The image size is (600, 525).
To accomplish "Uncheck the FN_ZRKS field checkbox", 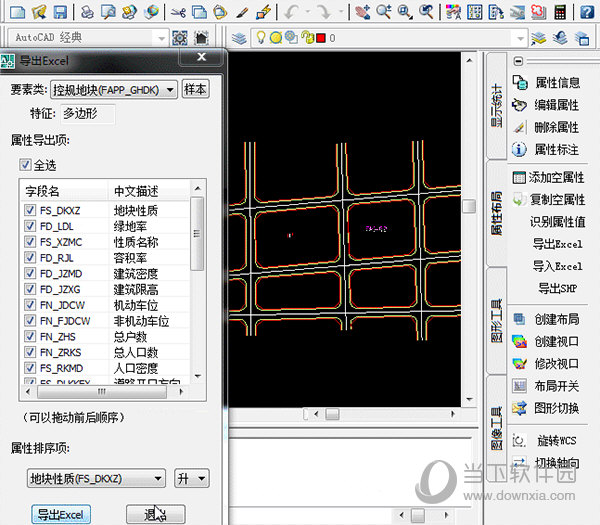I will (30, 352).
